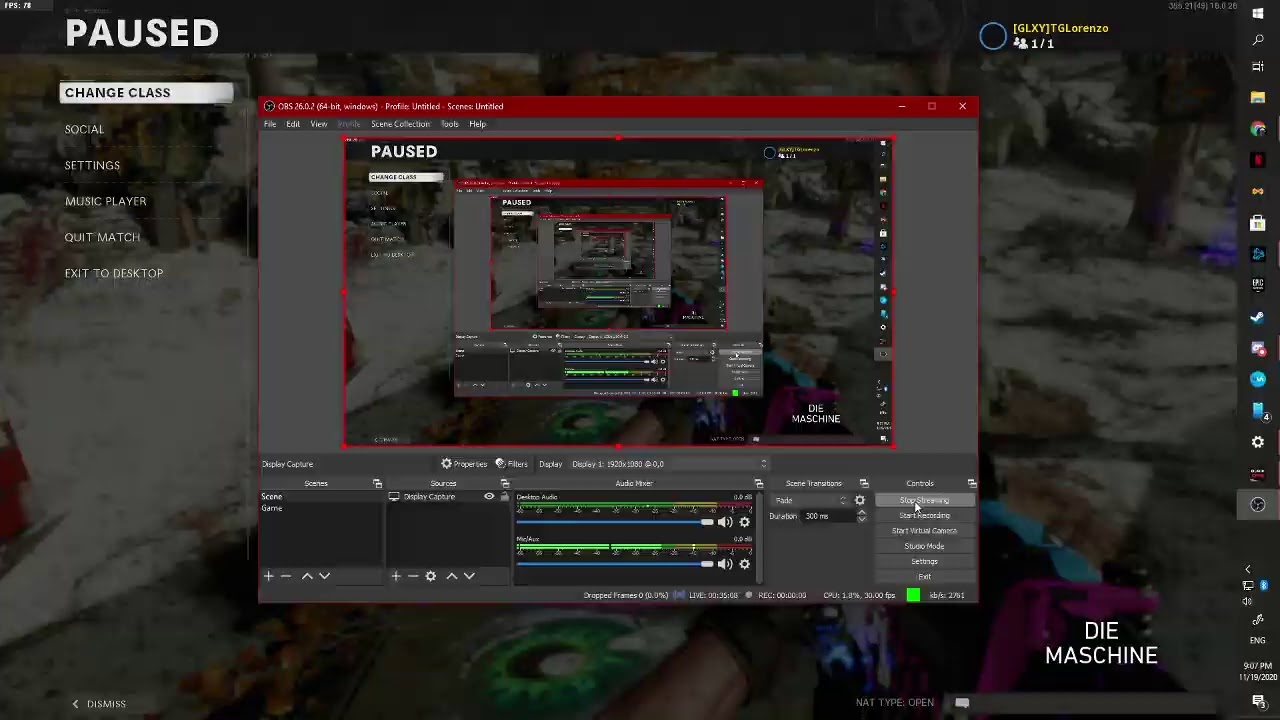Open Chrome from the Windows taskbar
The image size is (1280, 720).
[x=1258, y=129]
